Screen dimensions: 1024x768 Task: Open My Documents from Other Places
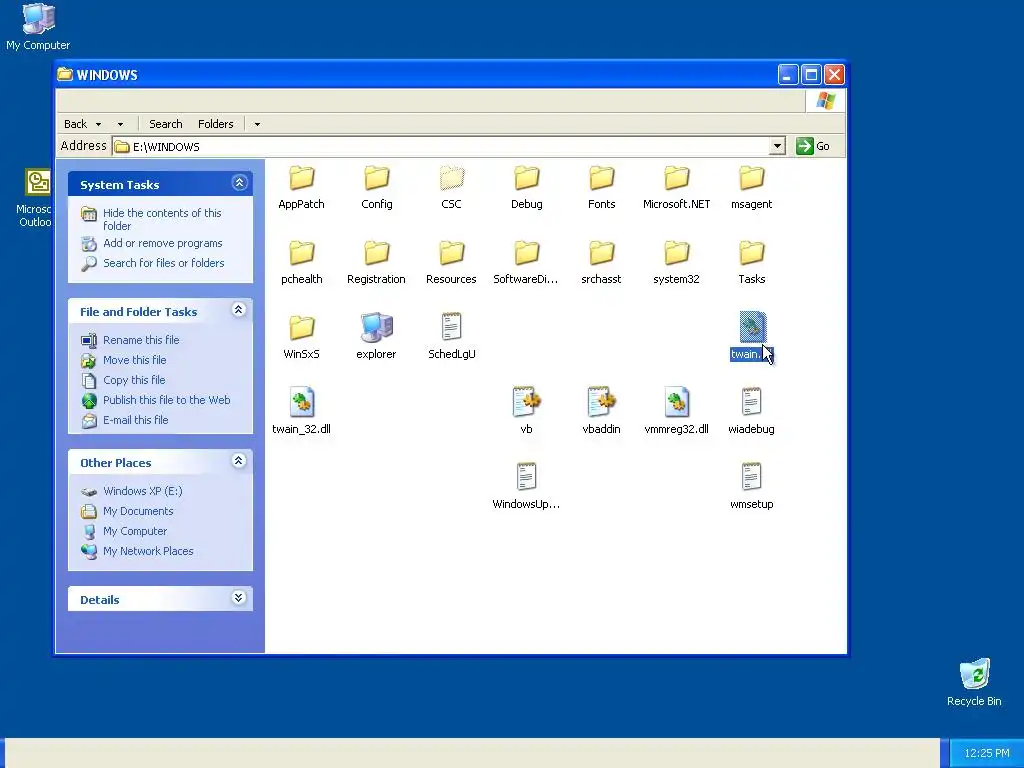coord(138,511)
